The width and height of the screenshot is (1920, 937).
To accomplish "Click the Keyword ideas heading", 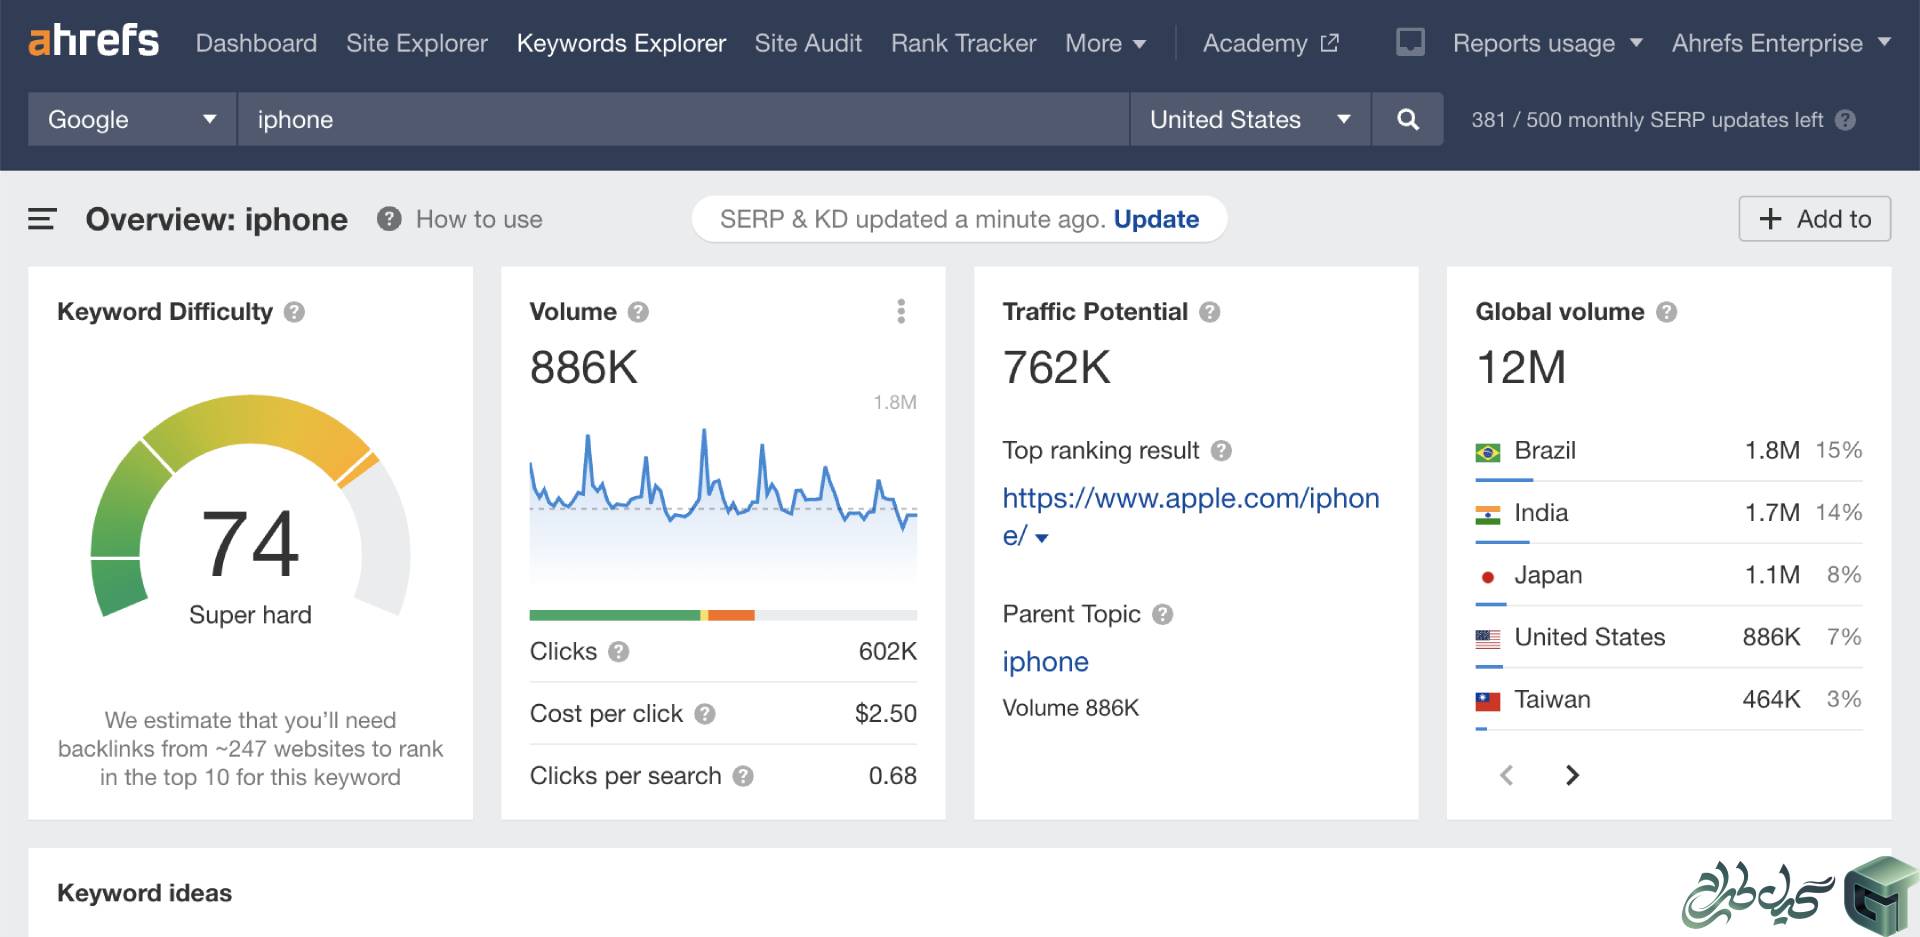I will point(144,893).
